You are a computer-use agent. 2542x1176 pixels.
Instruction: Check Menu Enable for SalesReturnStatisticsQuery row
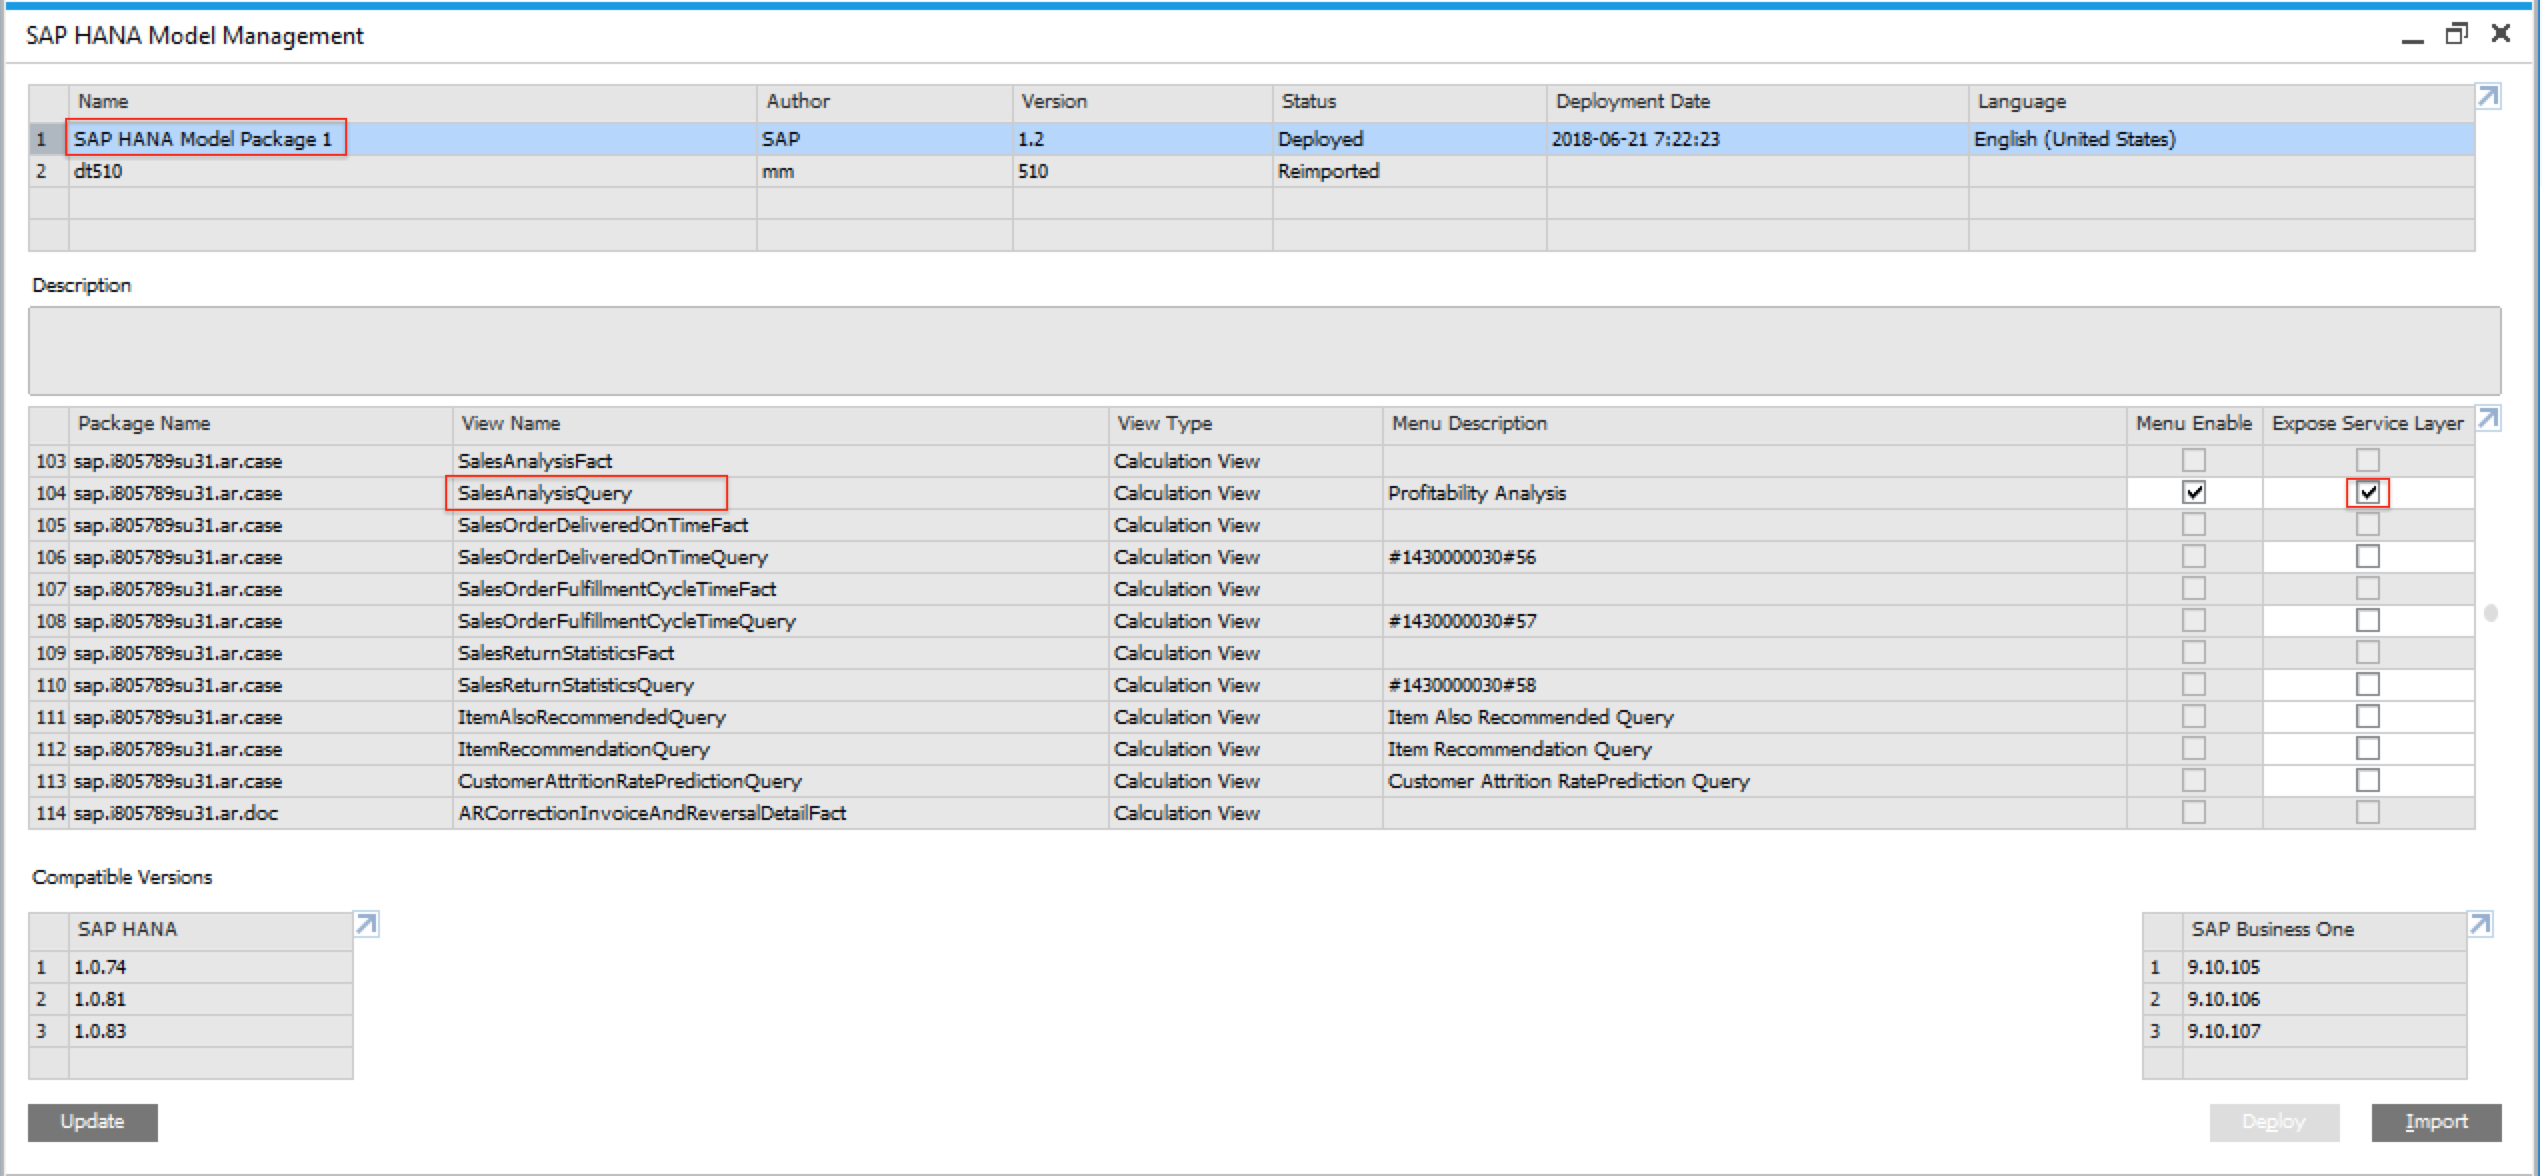tap(2194, 684)
